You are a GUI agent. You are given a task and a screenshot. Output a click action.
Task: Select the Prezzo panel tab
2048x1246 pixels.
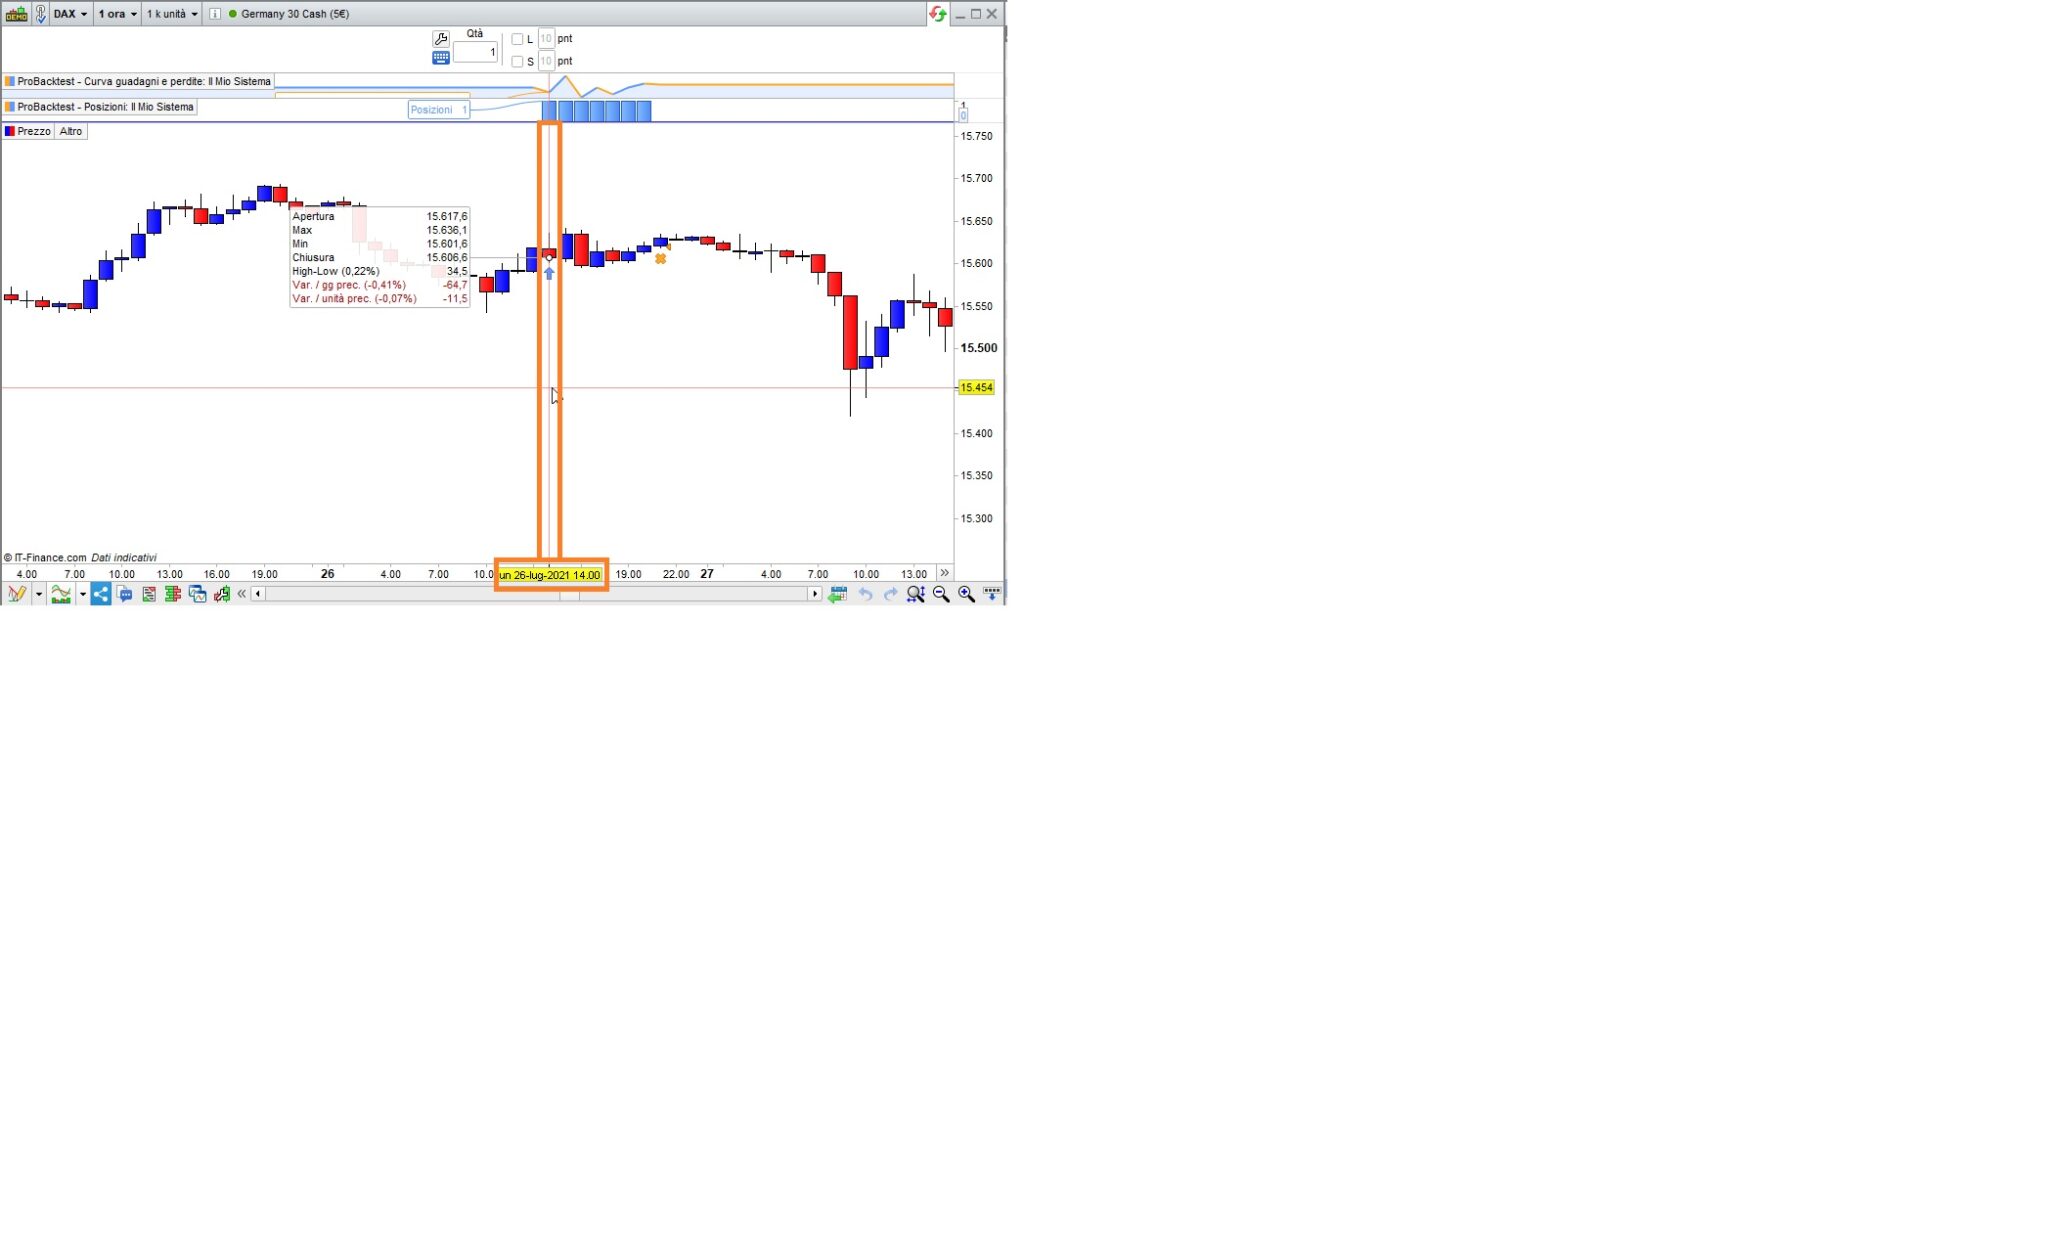click(x=28, y=131)
